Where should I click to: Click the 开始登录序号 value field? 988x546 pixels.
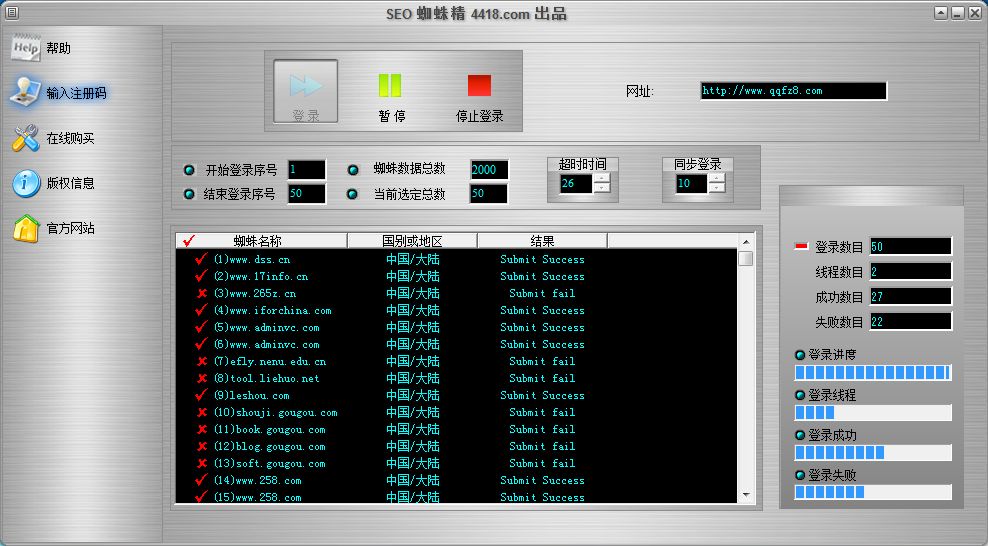click(307, 169)
